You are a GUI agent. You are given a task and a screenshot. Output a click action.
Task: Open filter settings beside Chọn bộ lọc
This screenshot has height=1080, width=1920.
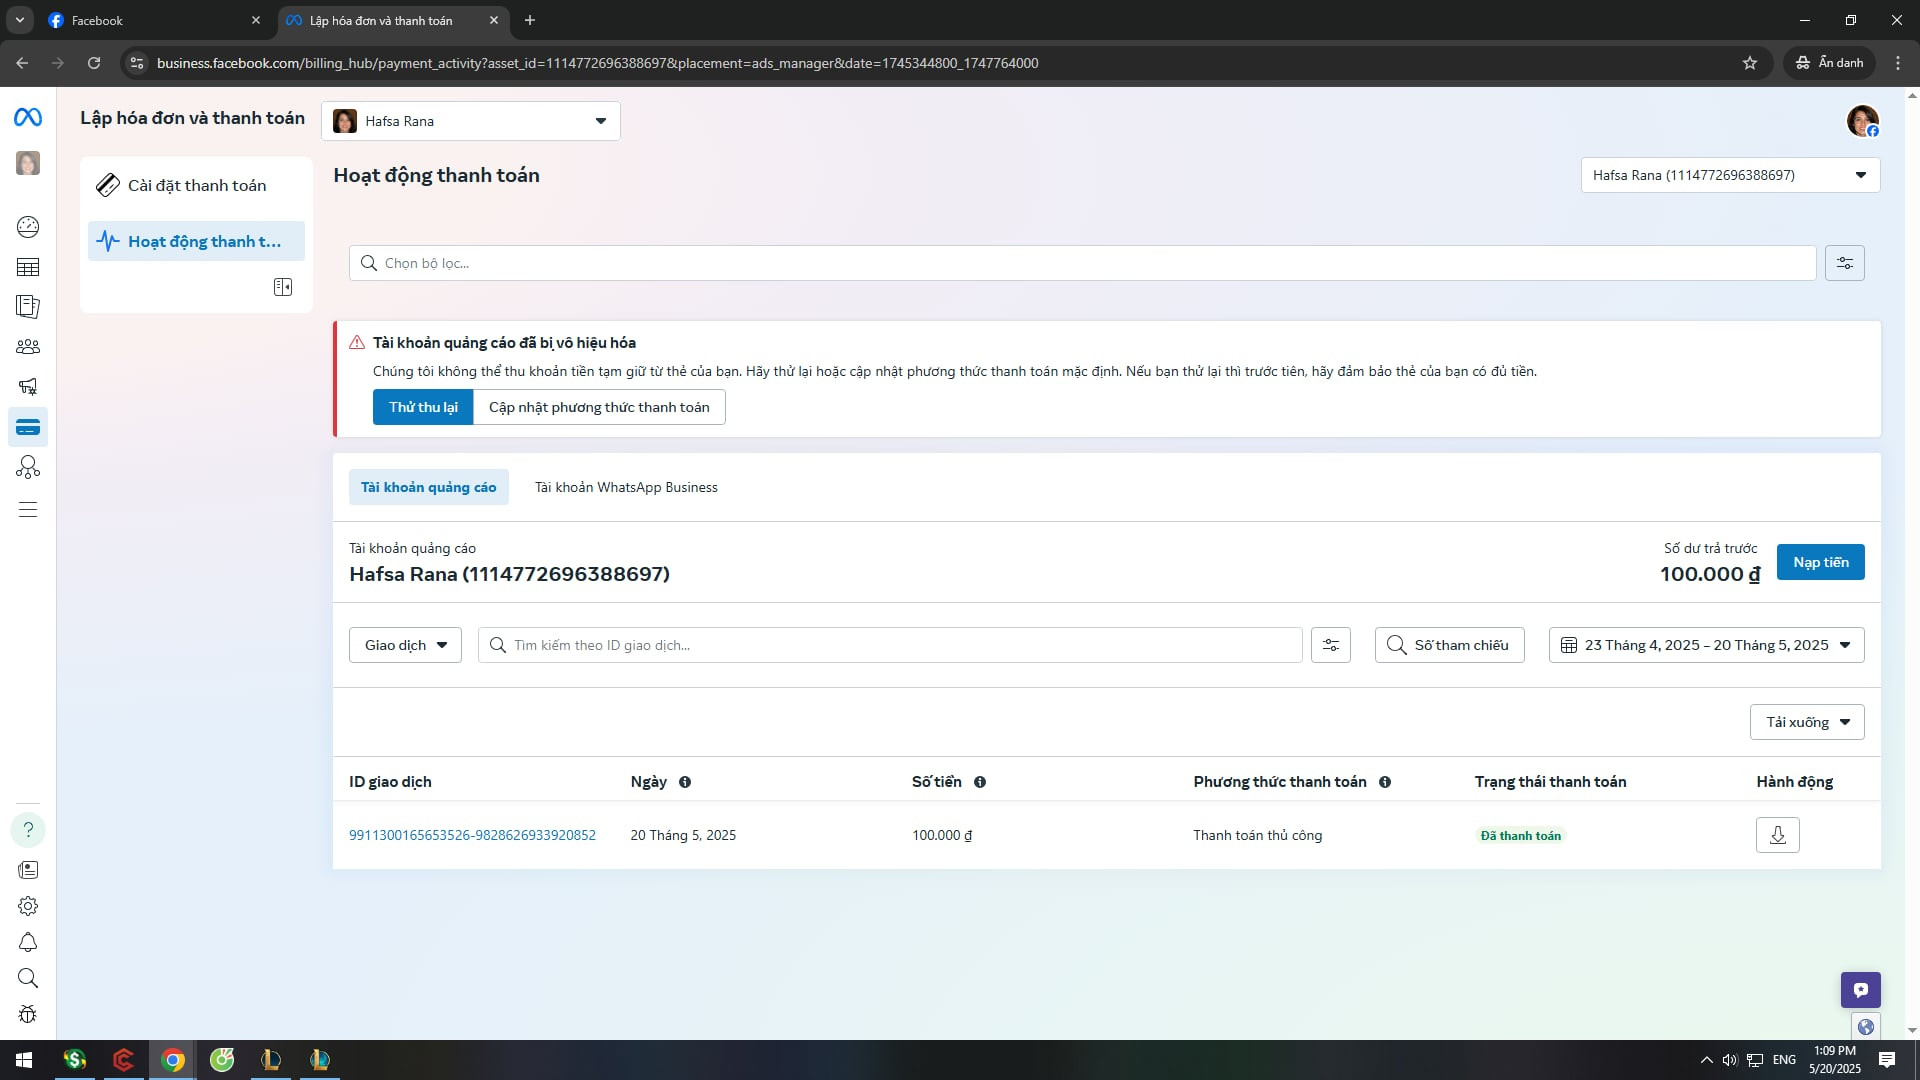click(x=1844, y=263)
